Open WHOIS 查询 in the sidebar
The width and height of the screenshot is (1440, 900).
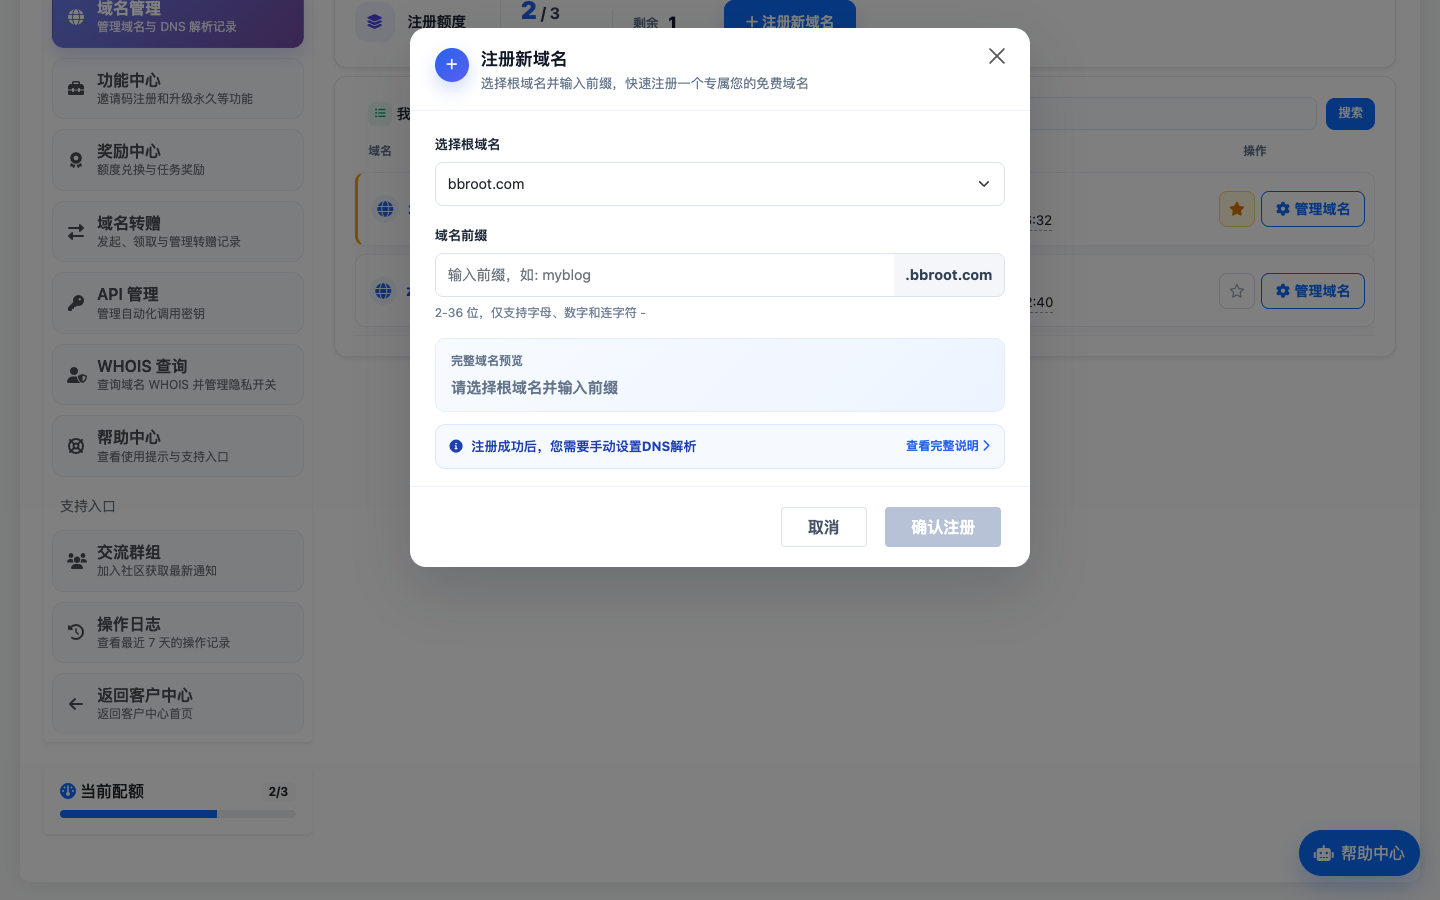[x=178, y=375]
